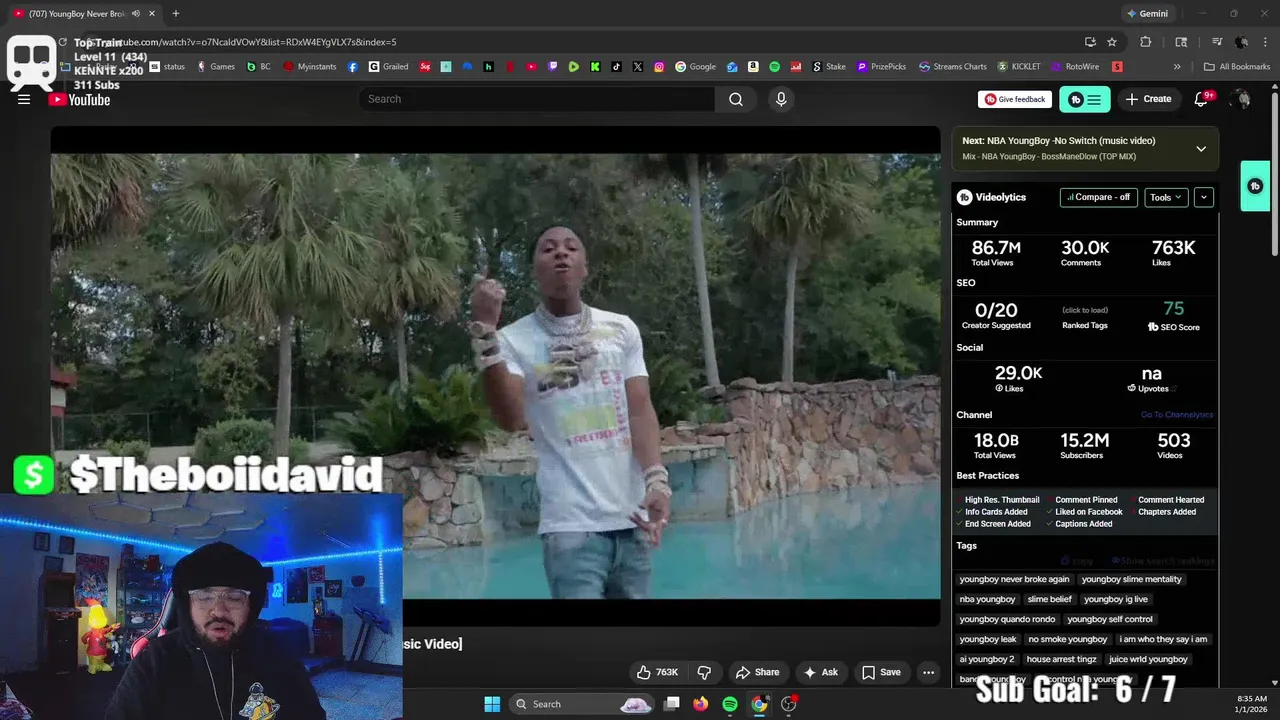The width and height of the screenshot is (1280, 720).
Task: Open the TikTok bookmark icon
Action: [x=616, y=67]
